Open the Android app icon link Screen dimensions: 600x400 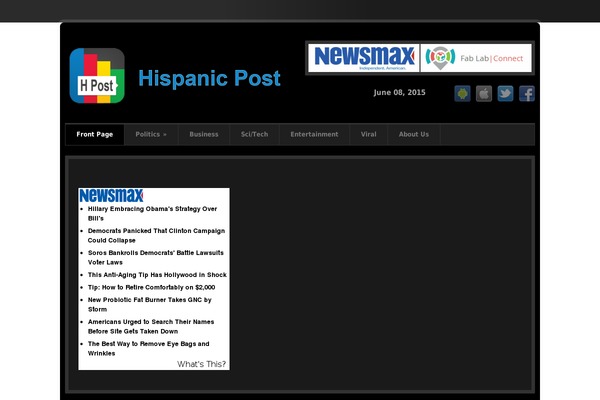(x=462, y=93)
